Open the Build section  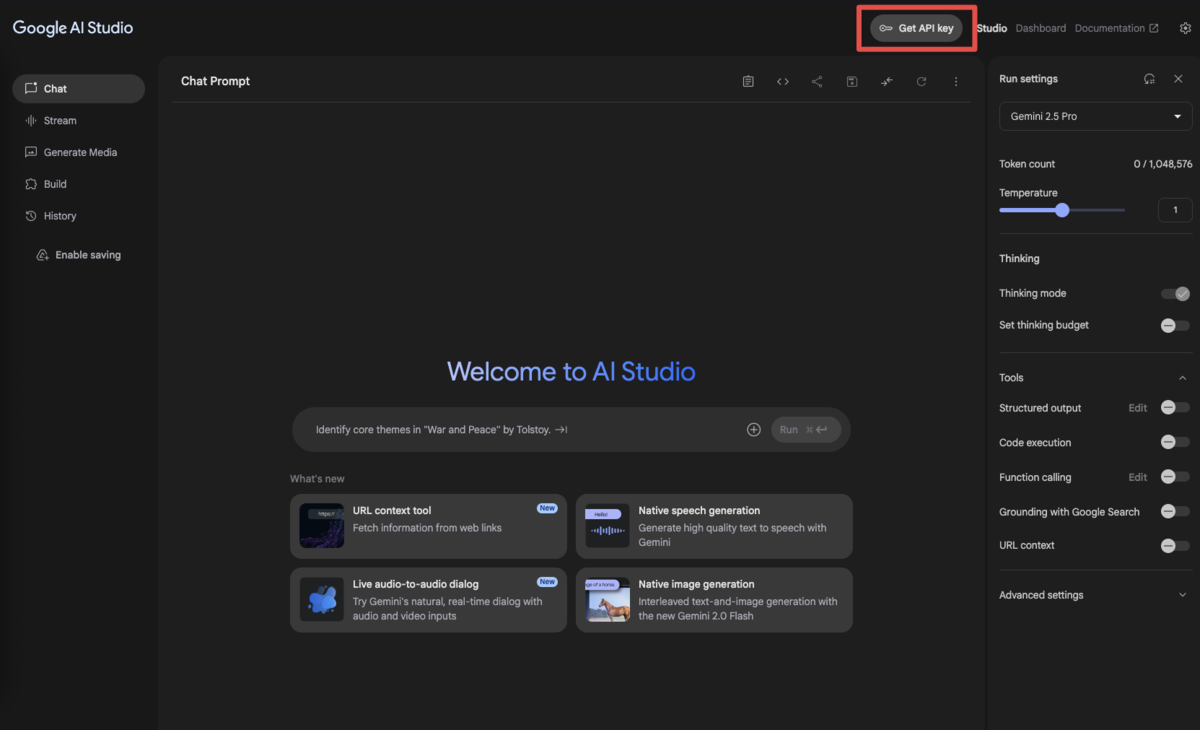(78, 184)
